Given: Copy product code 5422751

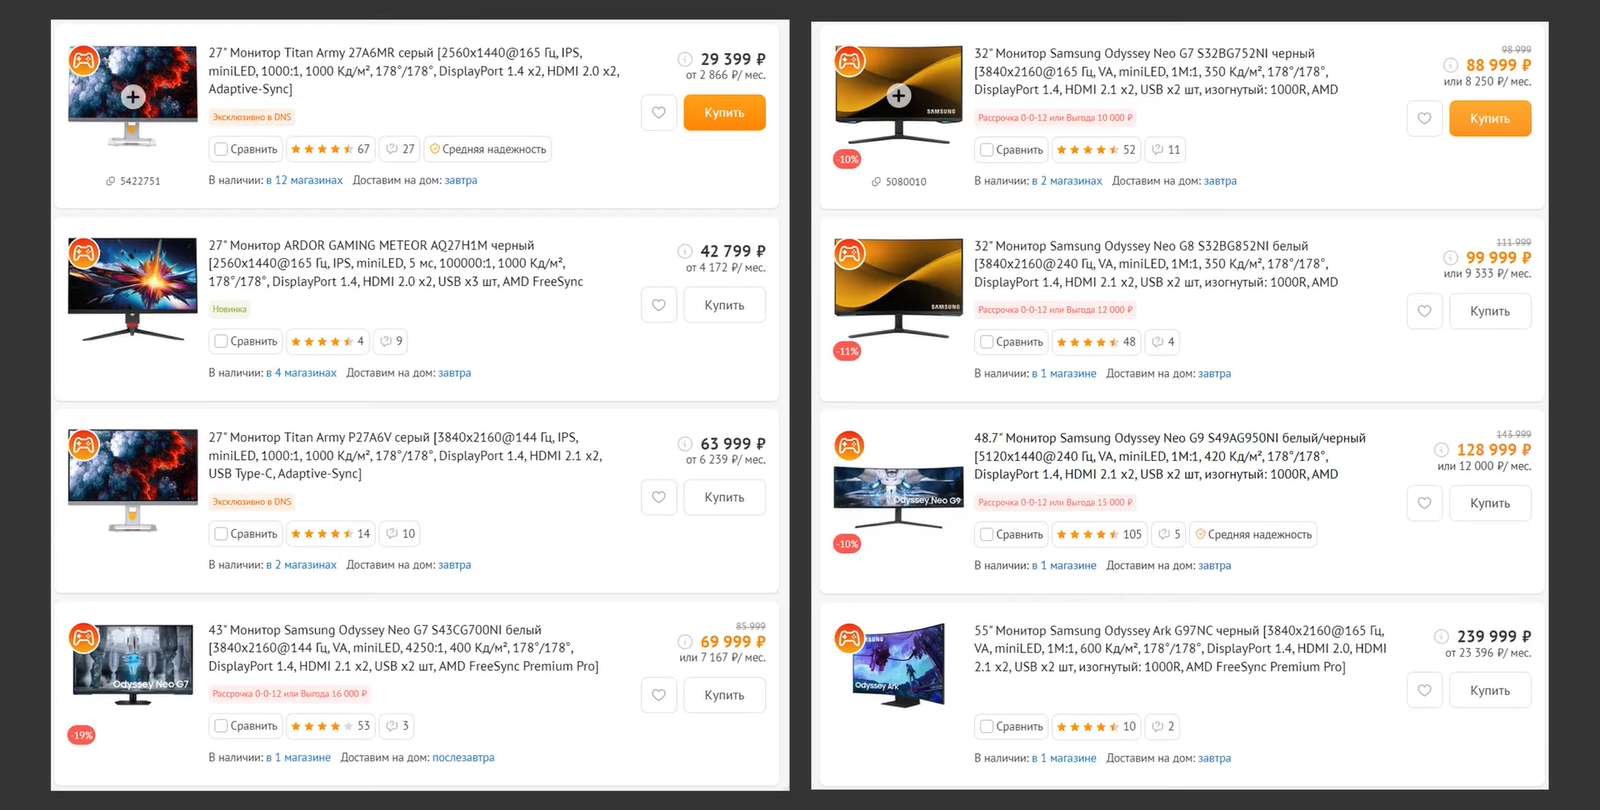Looking at the screenshot, I should (132, 181).
